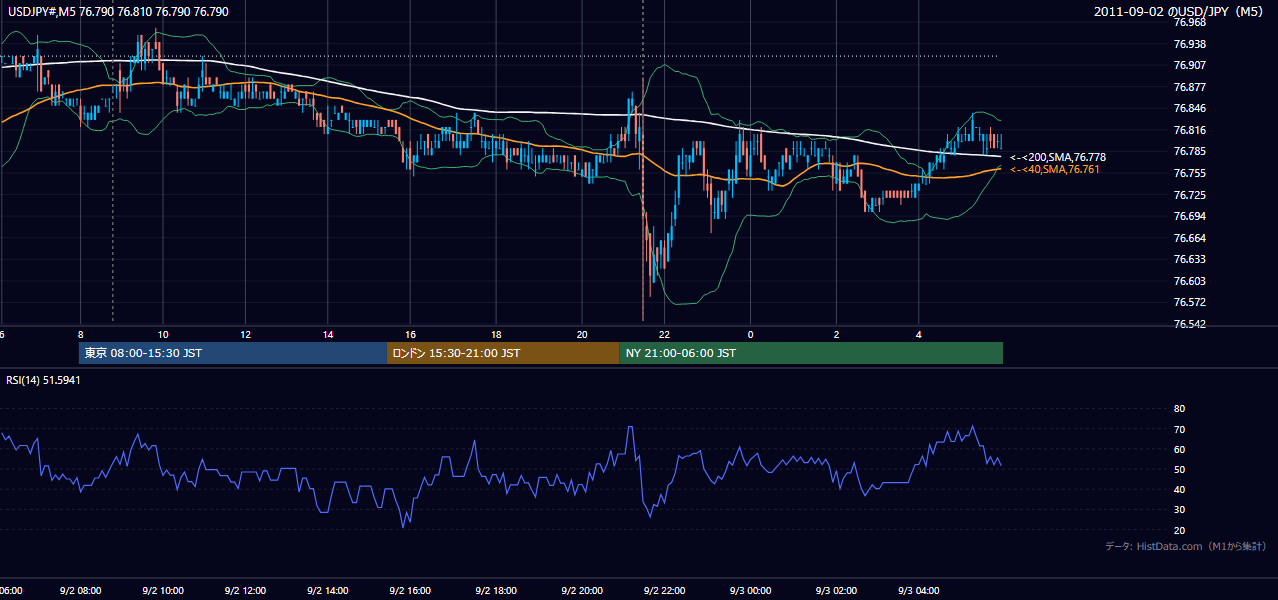Screen dimensions: 1278x600
Task: Click price axis value 76.846
Action: pos(1189,108)
